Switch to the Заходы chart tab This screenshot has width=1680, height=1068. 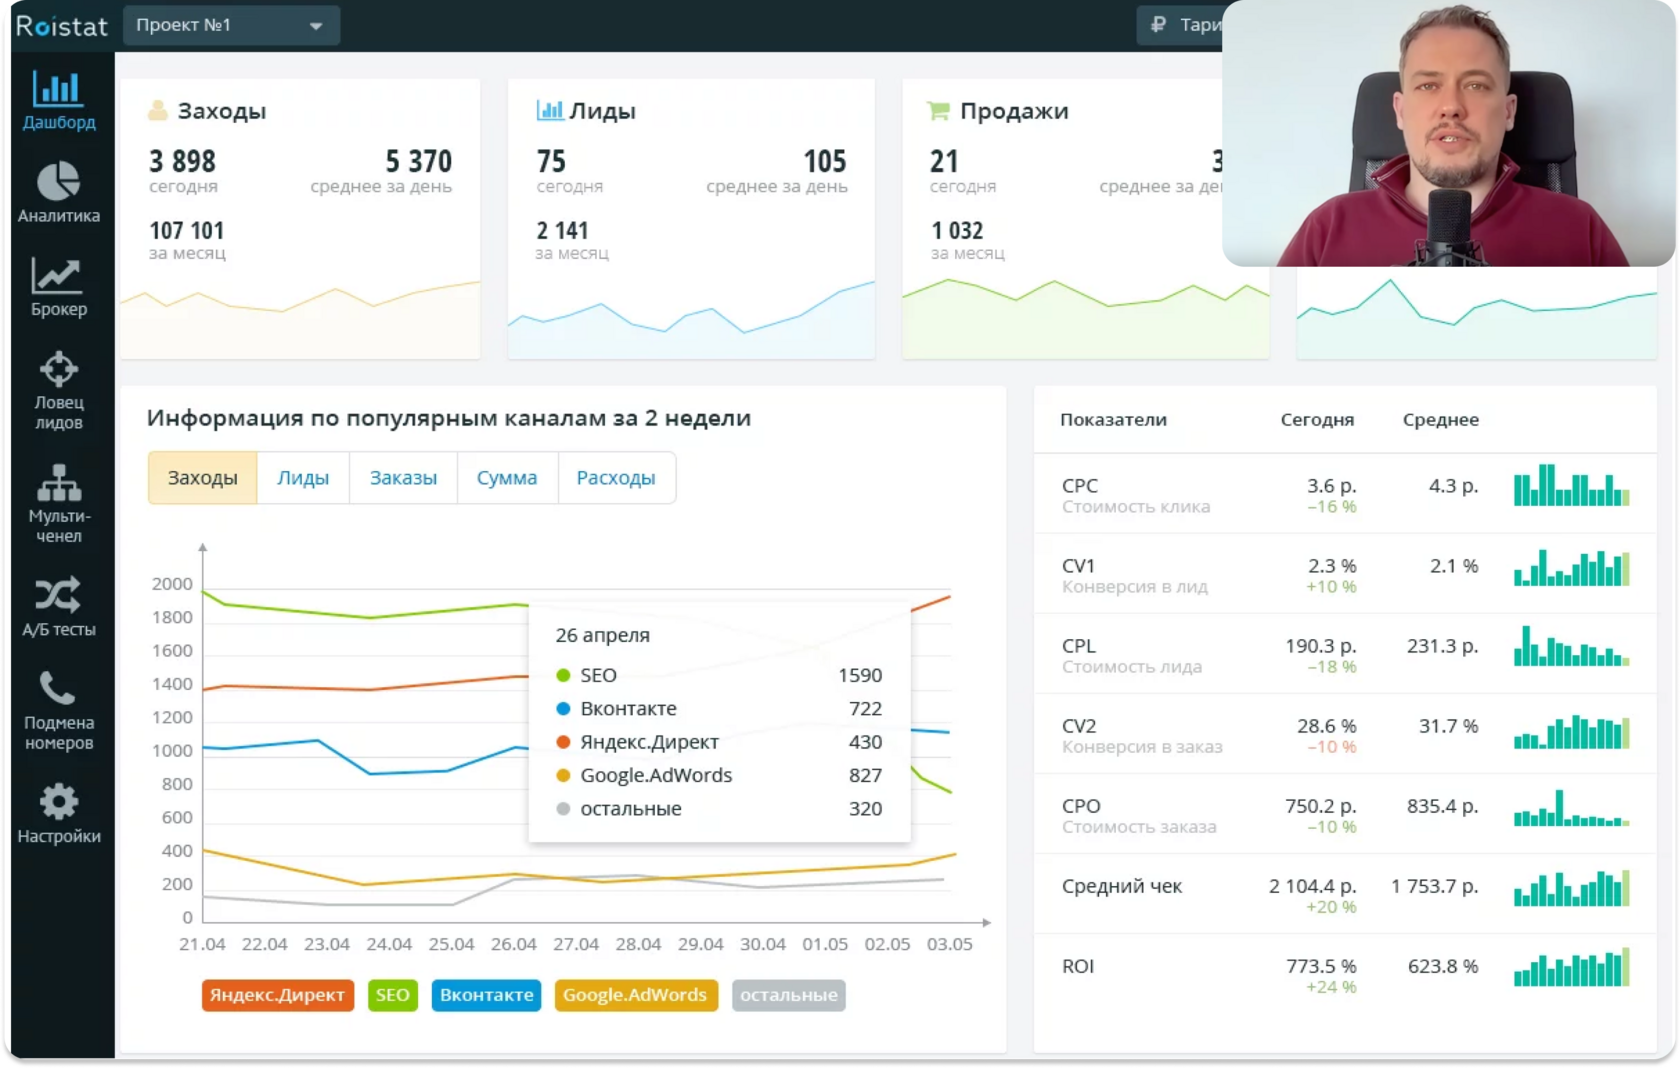[x=202, y=478]
